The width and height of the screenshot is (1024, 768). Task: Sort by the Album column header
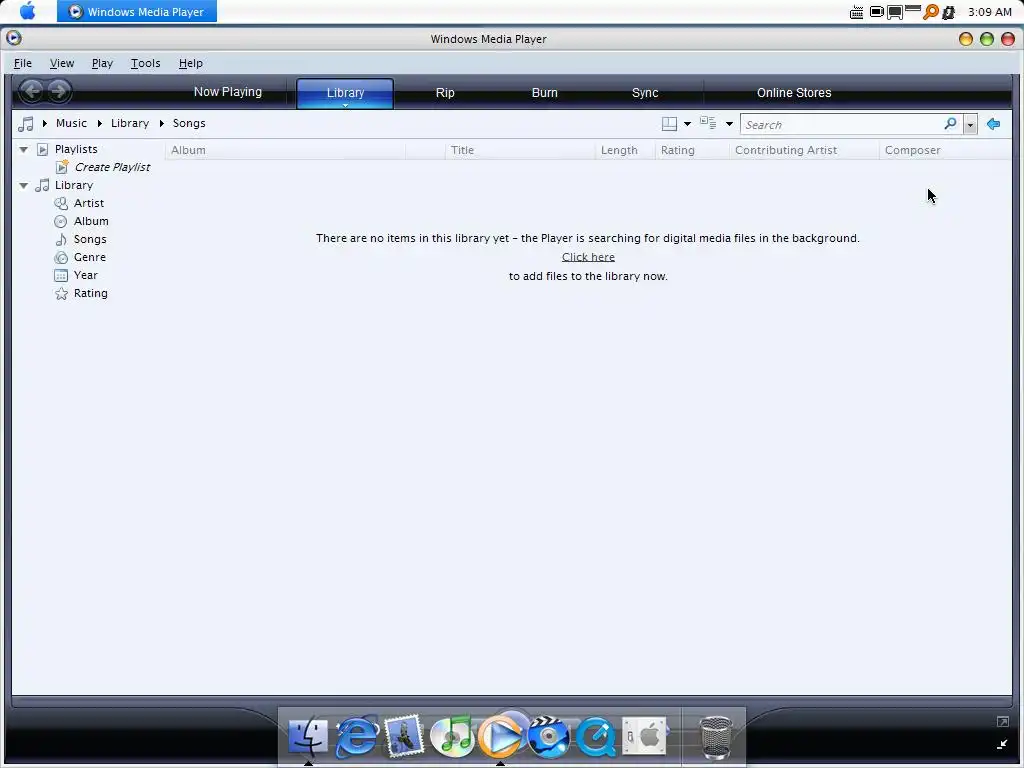(x=285, y=150)
